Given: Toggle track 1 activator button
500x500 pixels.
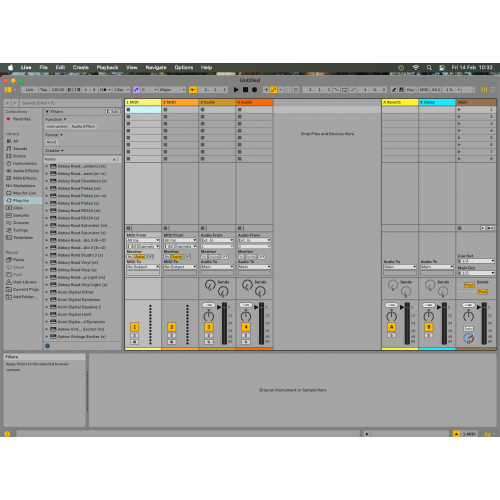Looking at the screenshot, I should coord(134,327).
